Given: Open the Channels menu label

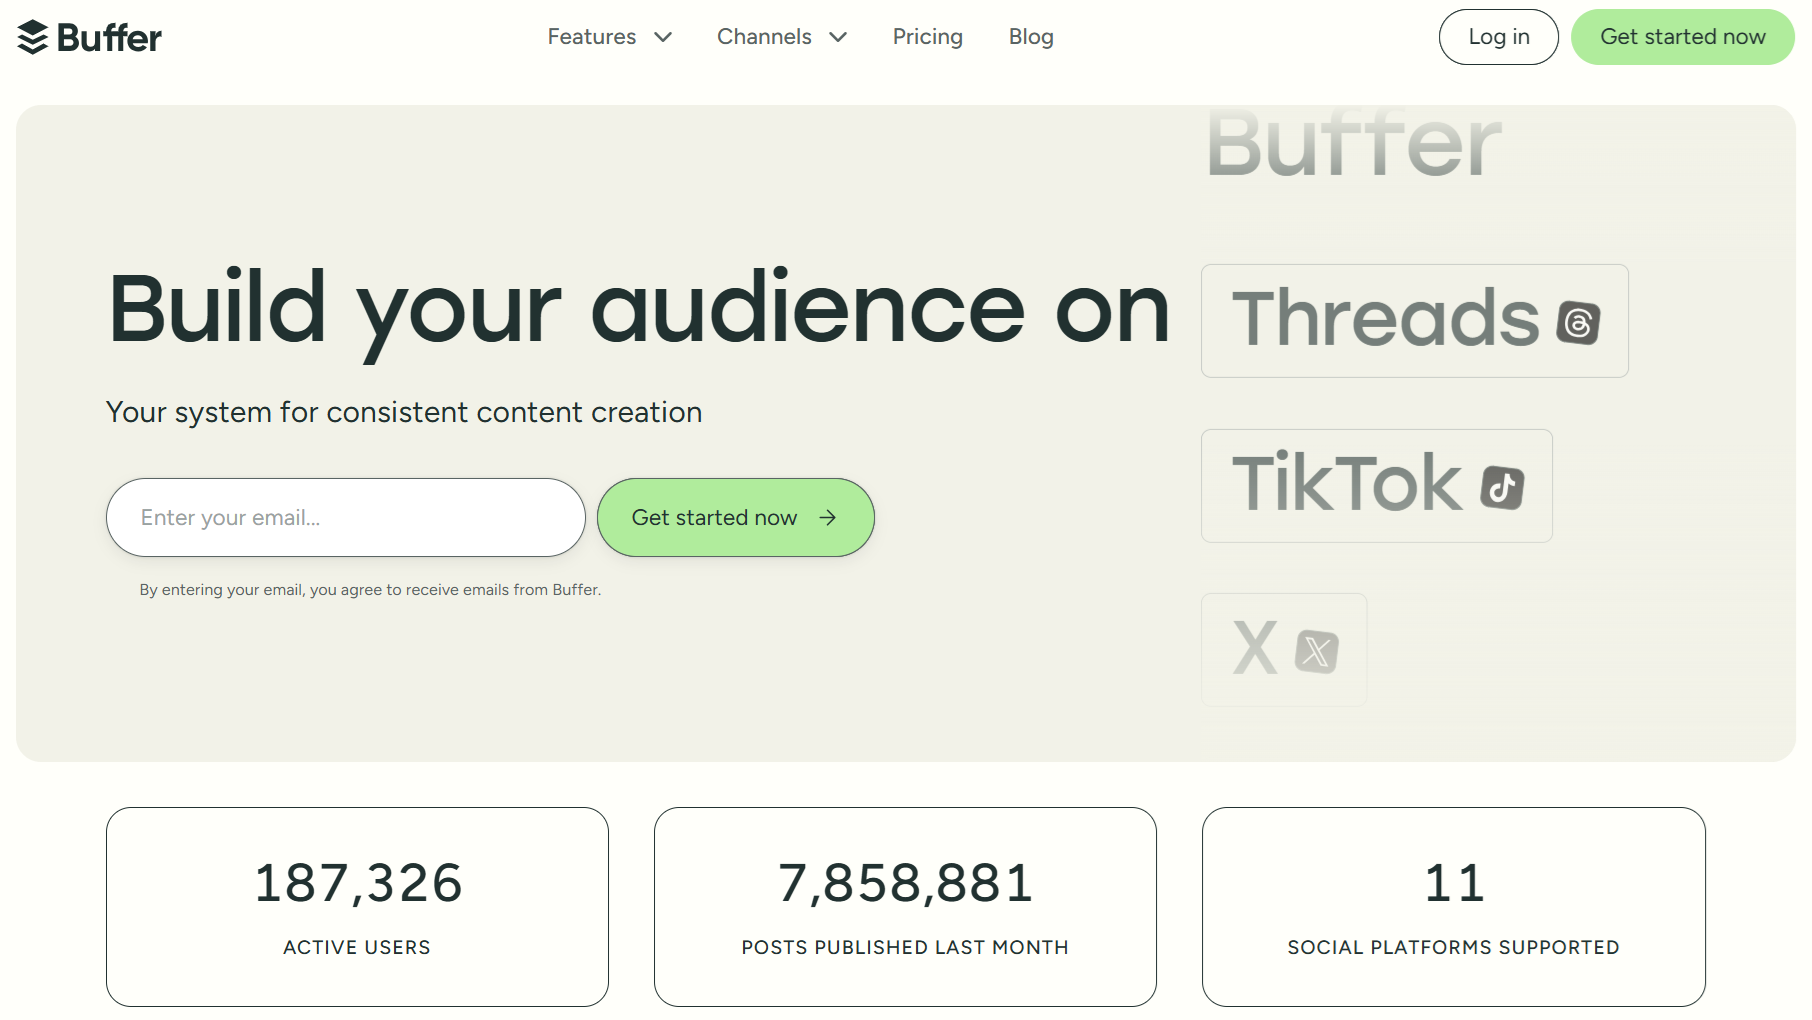Looking at the screenshot, I should coord(764,37).
